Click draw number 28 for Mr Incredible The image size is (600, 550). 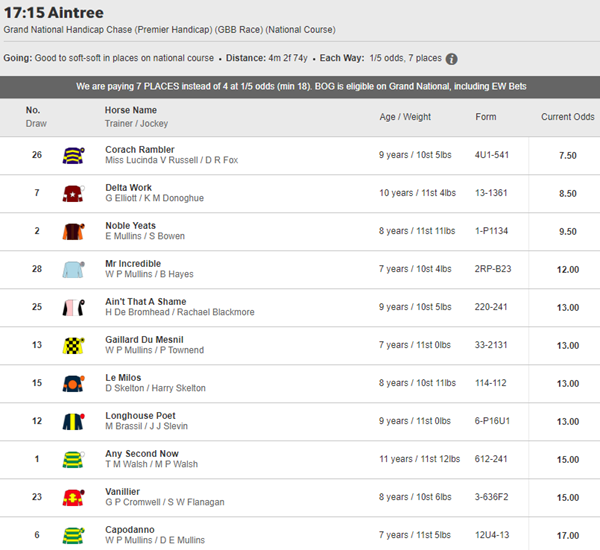point(37,269)
